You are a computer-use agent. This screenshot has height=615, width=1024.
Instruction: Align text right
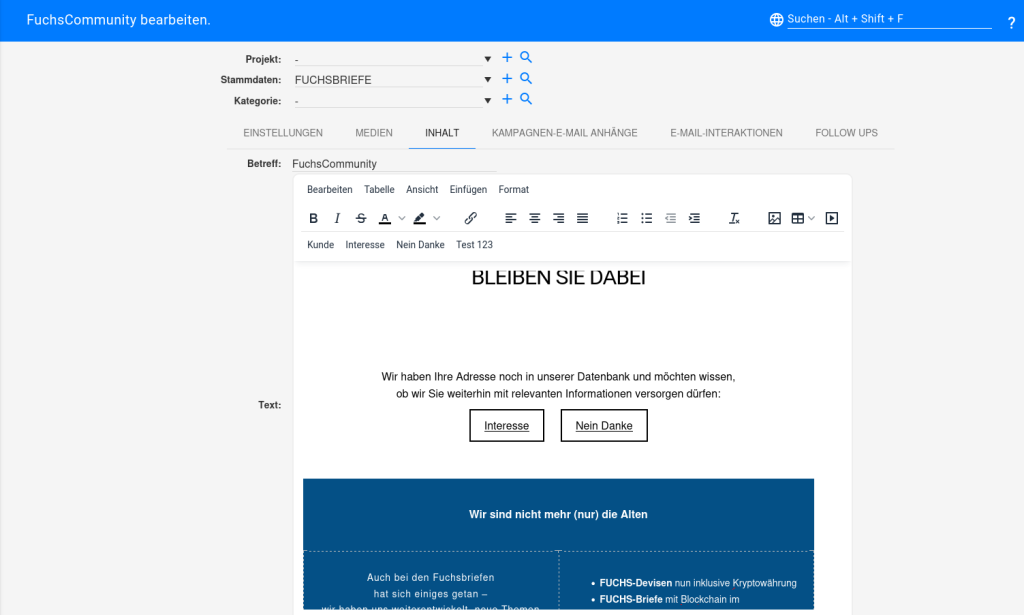(558, 218)
